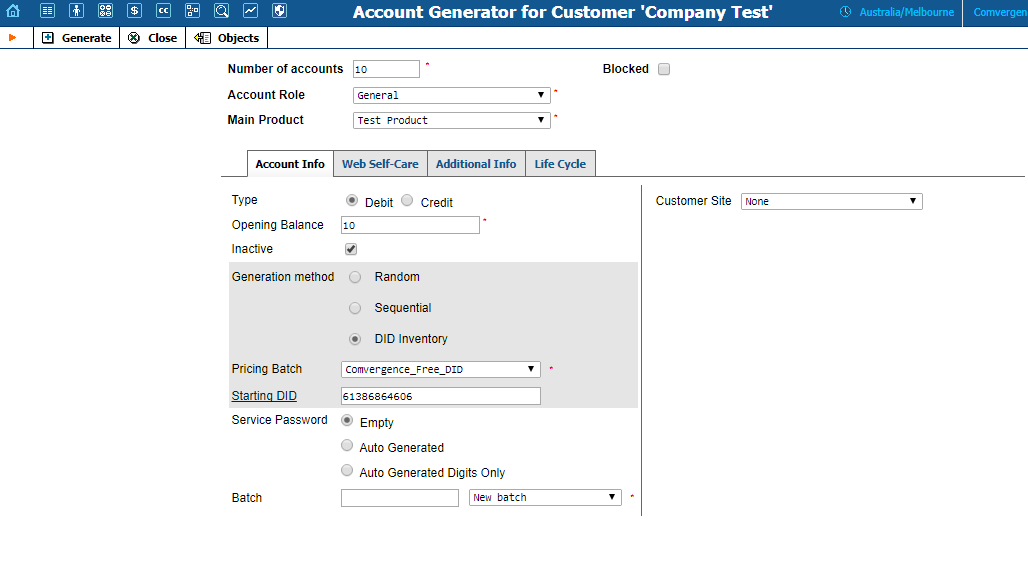The width and height of the screenshot is (1028, 587).
Task: Uncheck the Inactive checkbox
Action: click(351, 249)
